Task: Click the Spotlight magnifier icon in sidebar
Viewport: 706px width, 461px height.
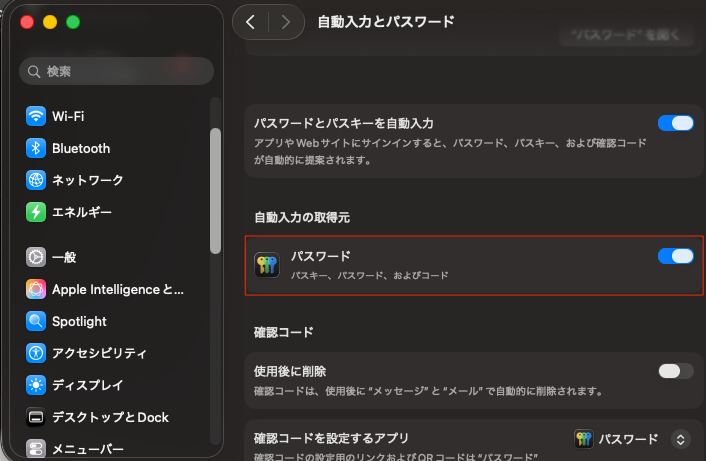Action: [36, 321]
